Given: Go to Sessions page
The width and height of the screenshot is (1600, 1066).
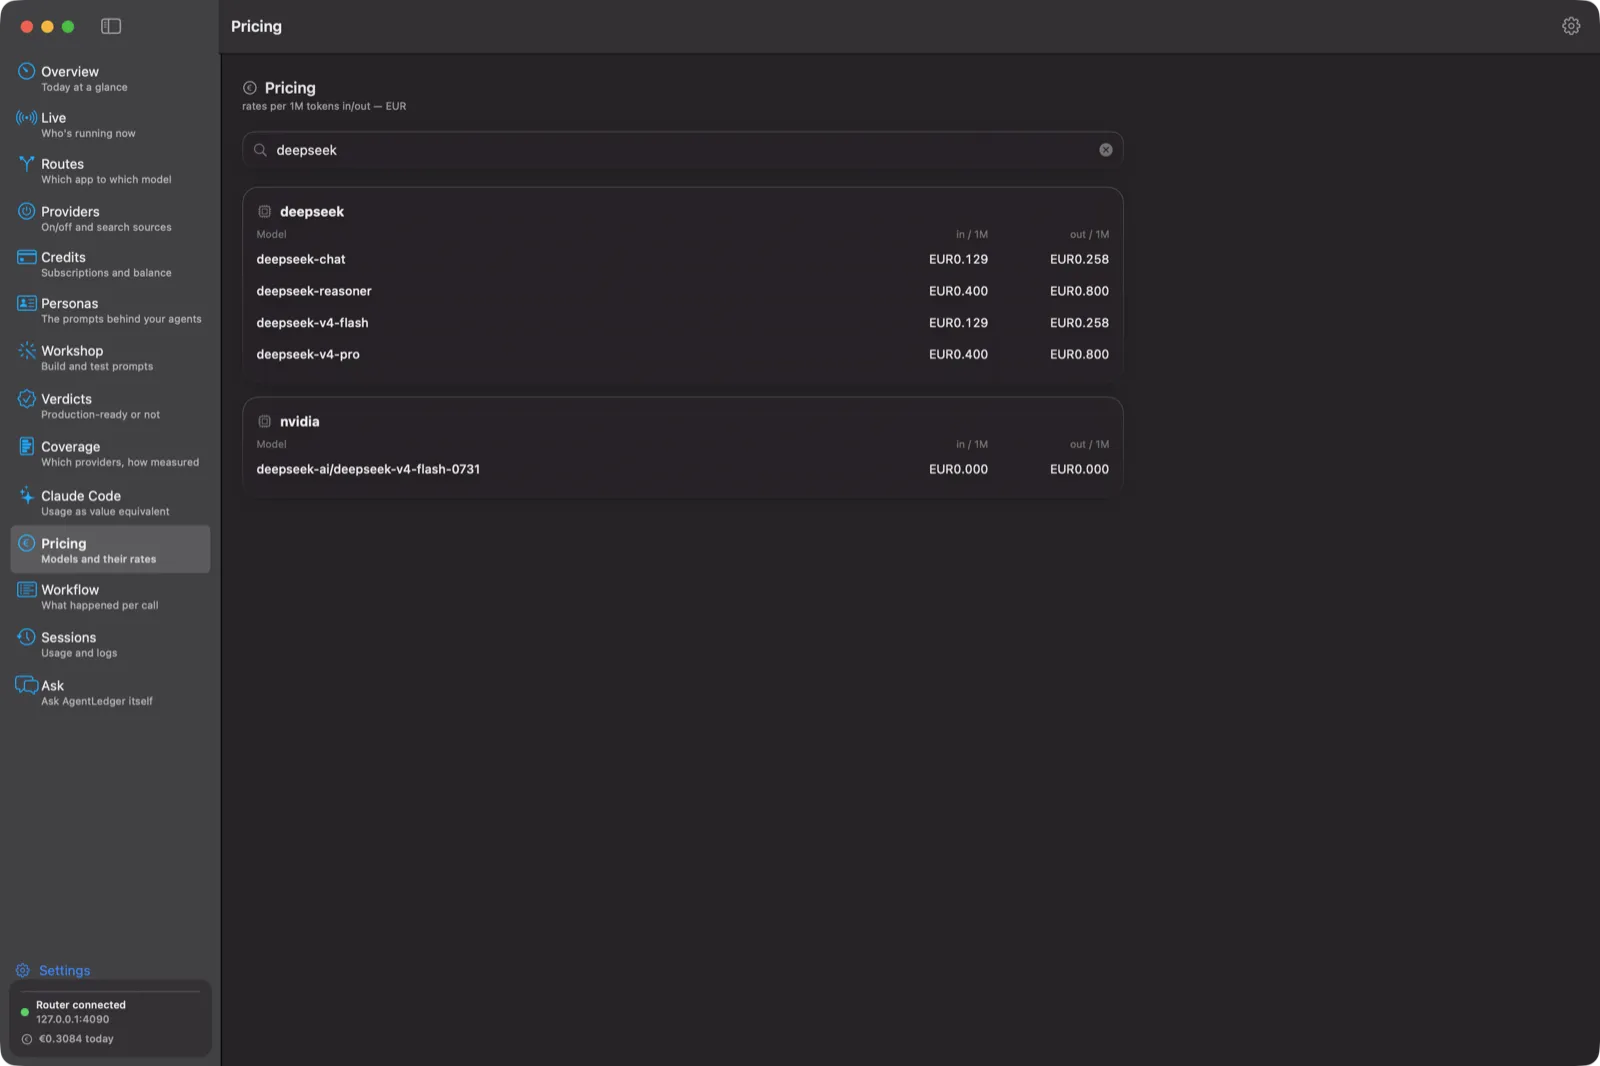Looking at the screenshot, I should (x=110, y=644).
